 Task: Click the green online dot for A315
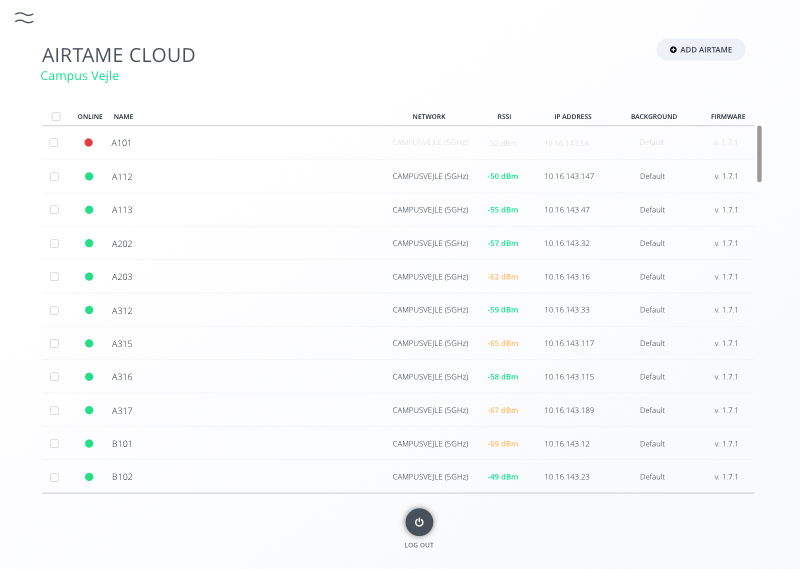coord(89,343)
